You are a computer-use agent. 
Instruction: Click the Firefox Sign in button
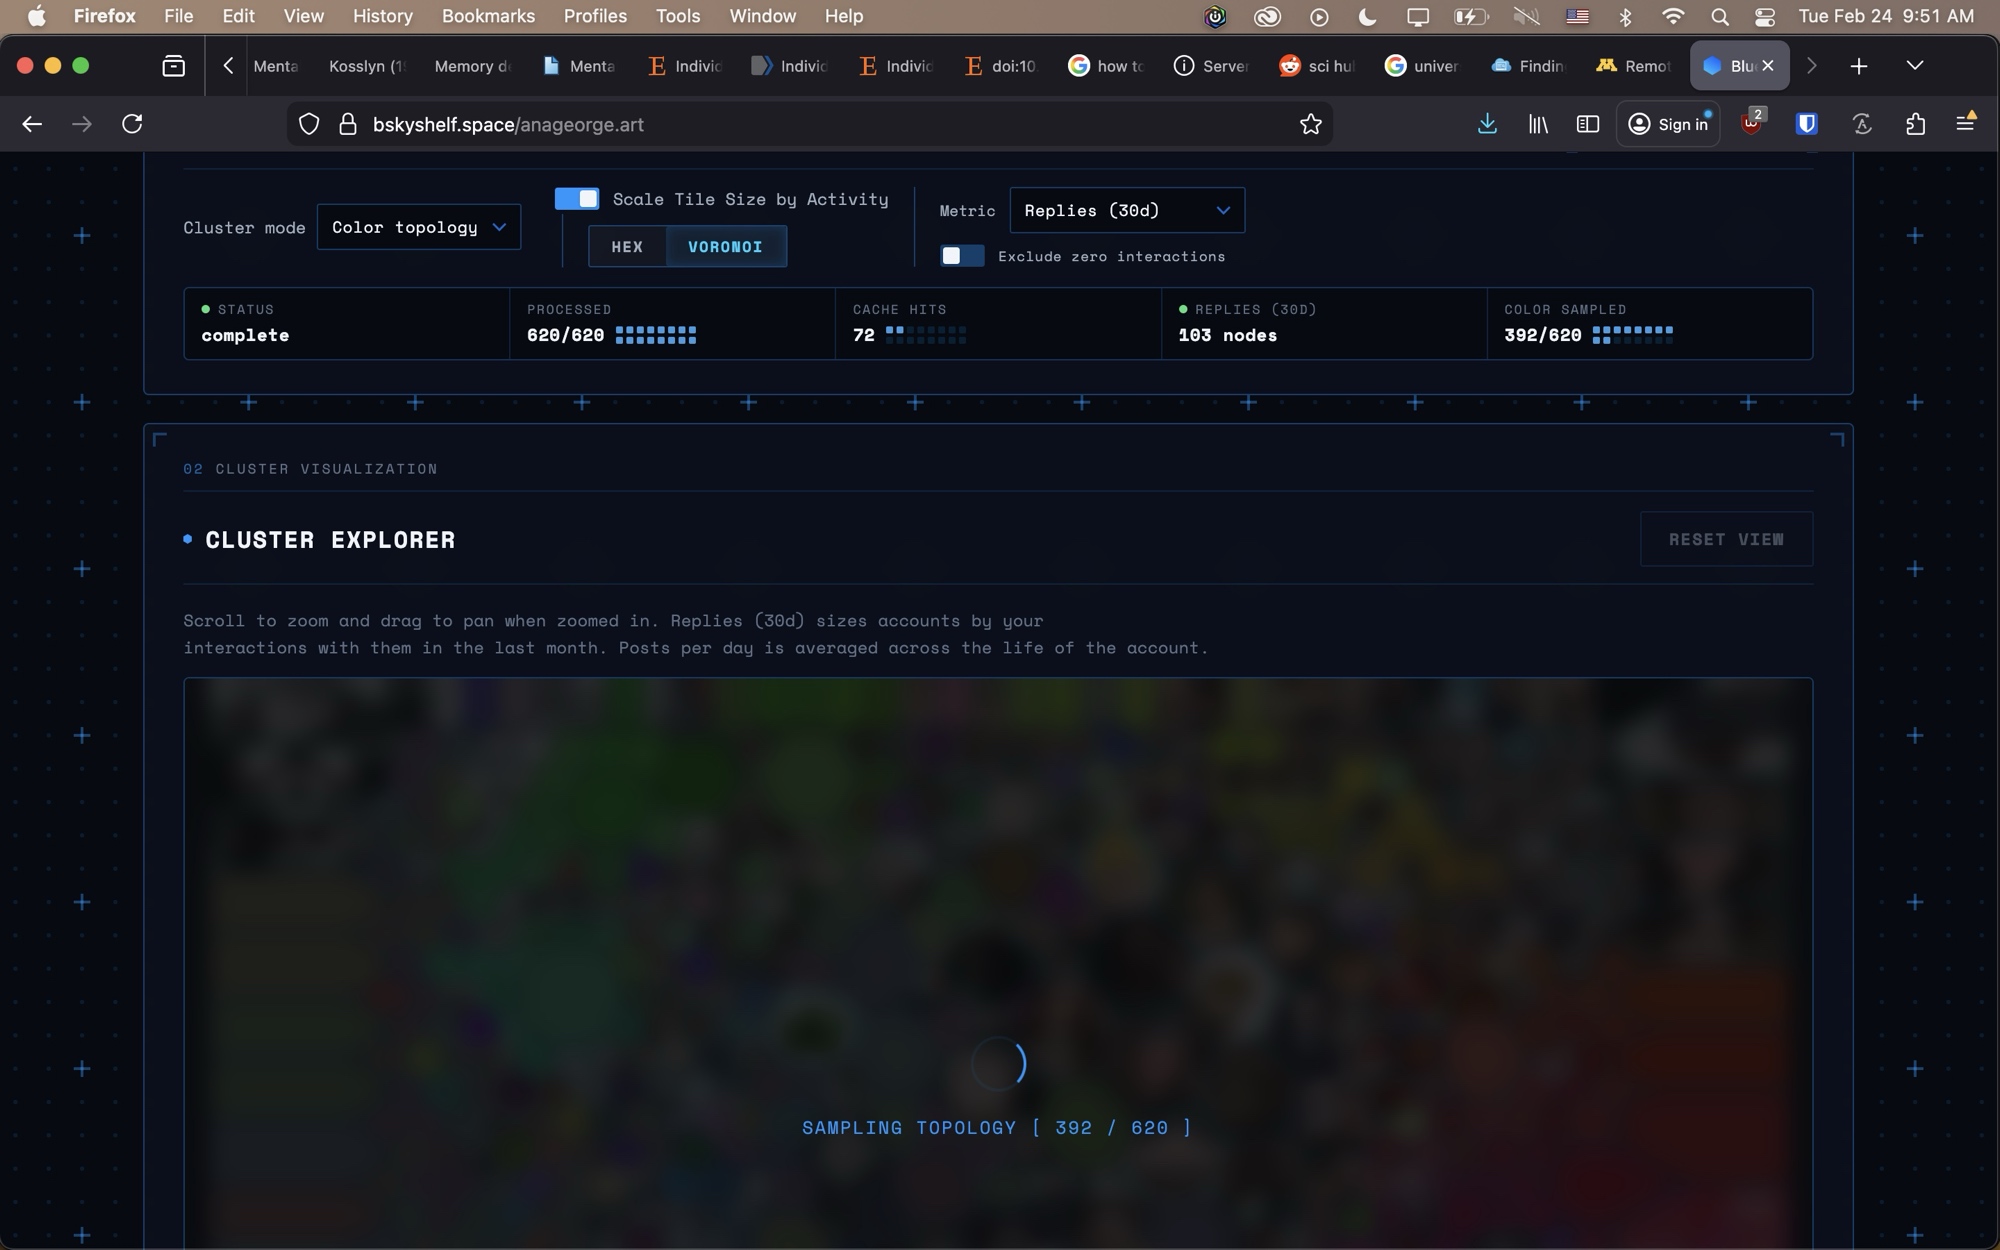click(1668, 124)
